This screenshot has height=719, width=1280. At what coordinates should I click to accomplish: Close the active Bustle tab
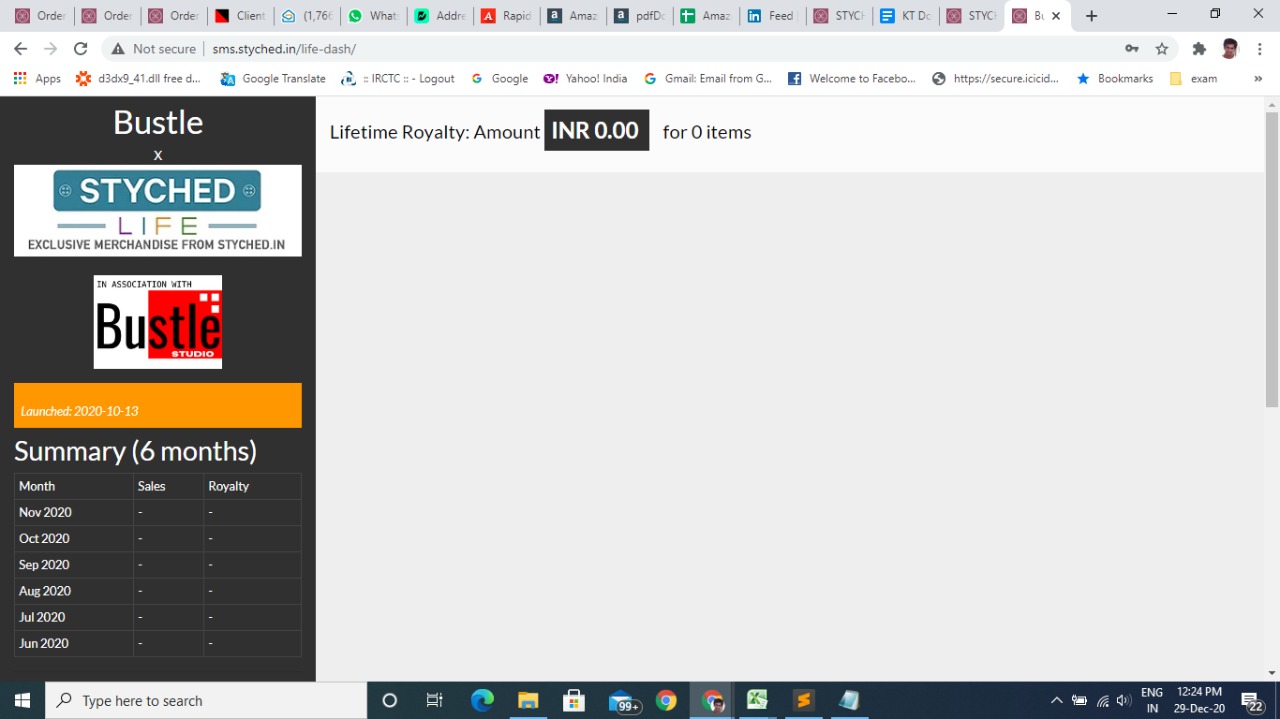[x=1056, y=16]
